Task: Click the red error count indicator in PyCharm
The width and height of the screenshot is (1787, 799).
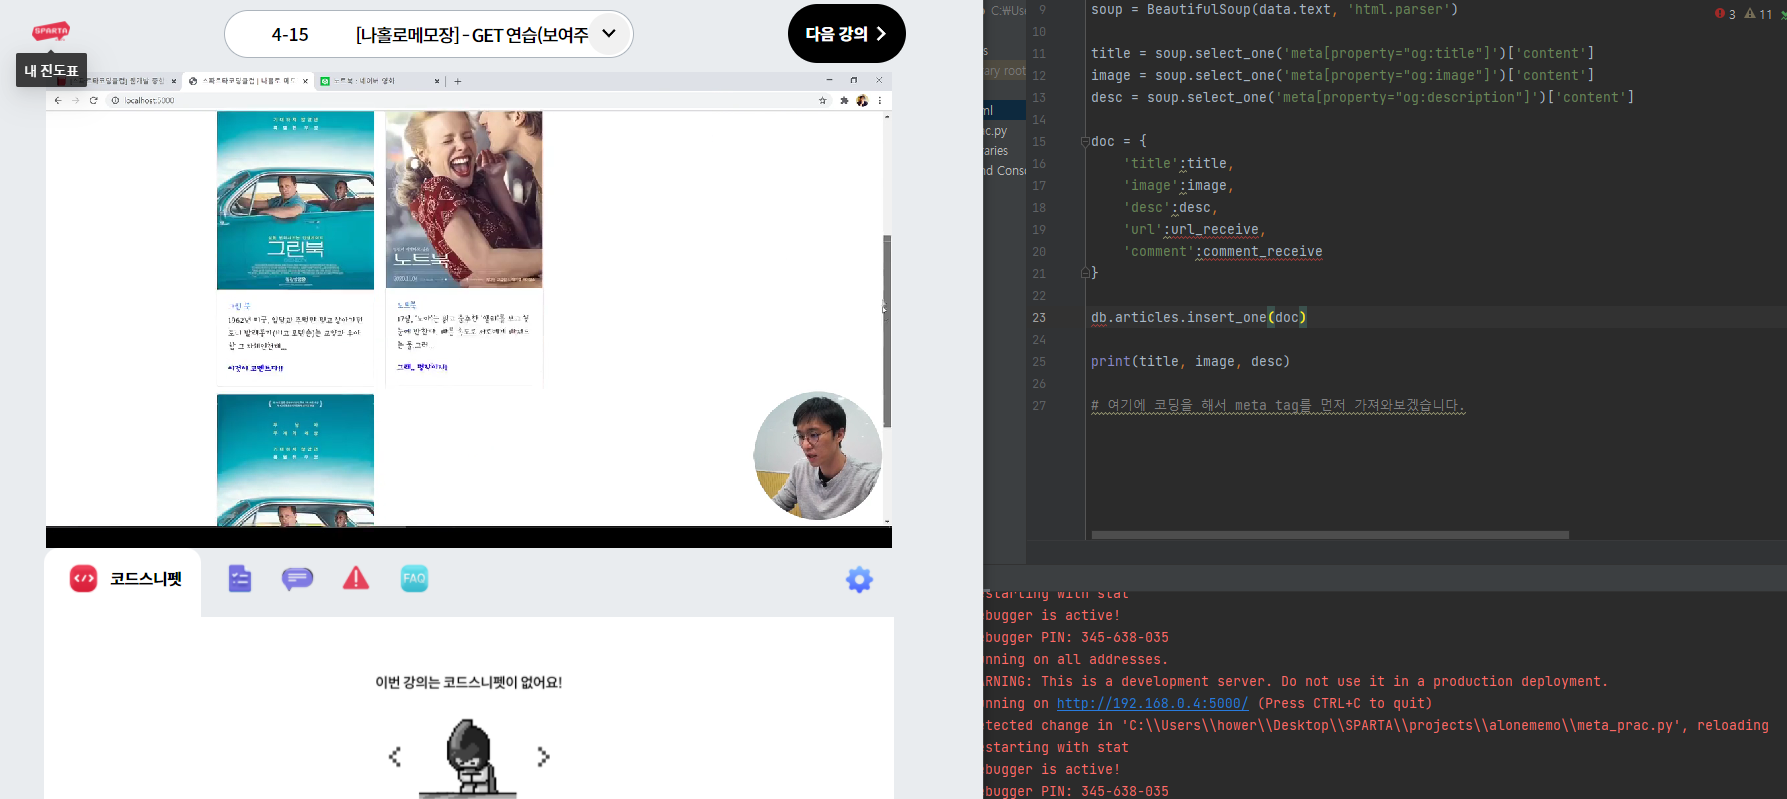Action: coord(1725,13)
